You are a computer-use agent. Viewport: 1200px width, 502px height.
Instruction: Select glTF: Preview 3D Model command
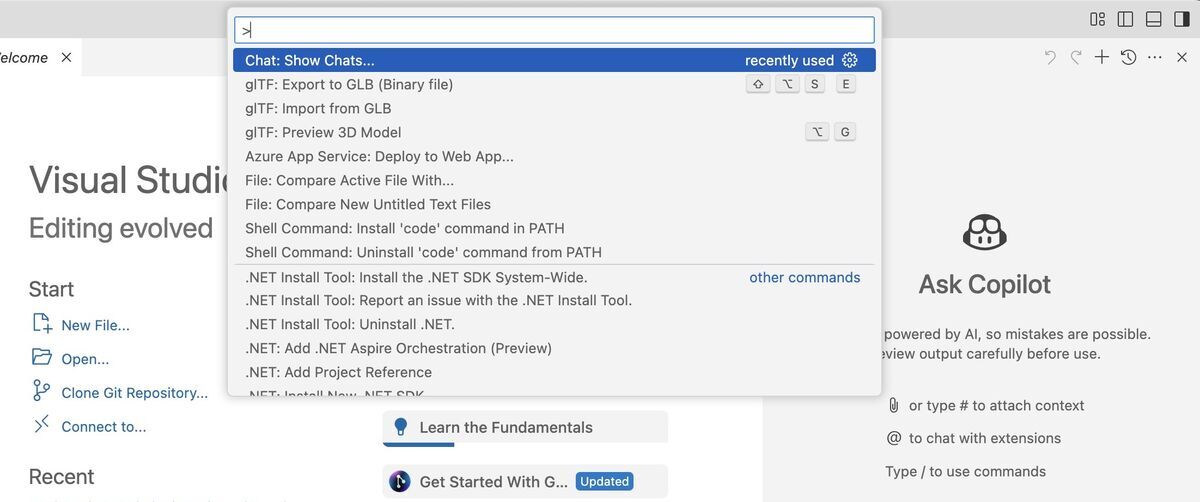[x=554, y=132]
